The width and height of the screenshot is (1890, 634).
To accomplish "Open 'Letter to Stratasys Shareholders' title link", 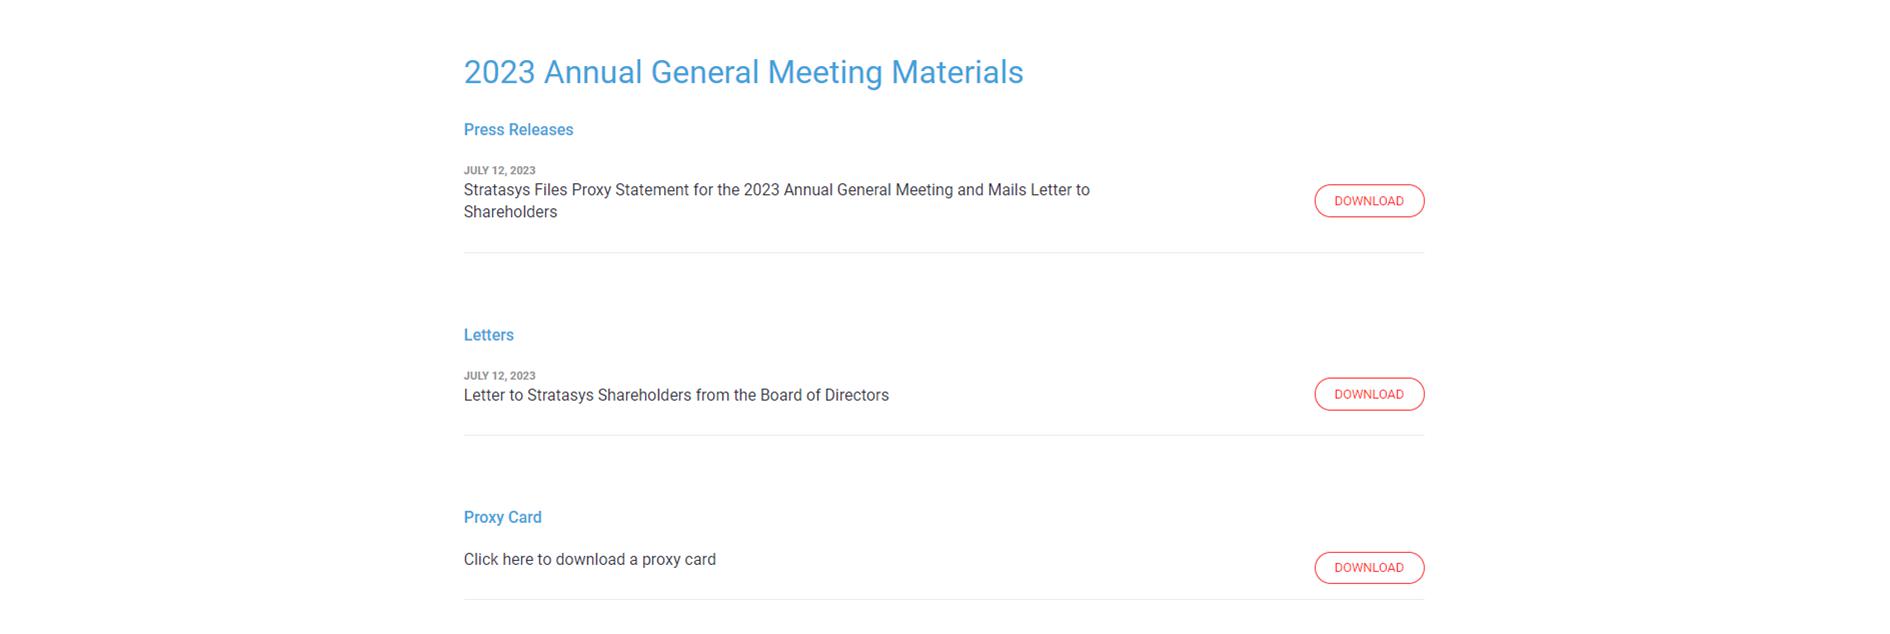I will tap(675, 395).
